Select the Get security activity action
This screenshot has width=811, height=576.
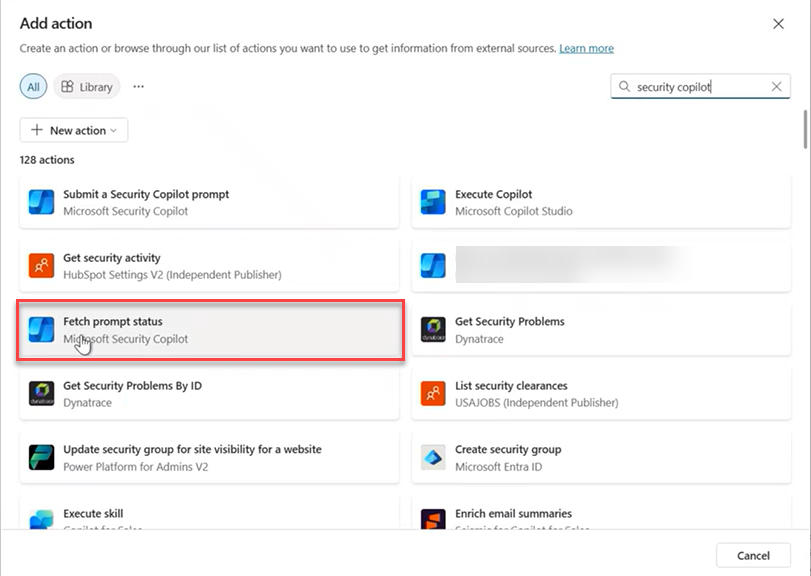pos(209,266)
